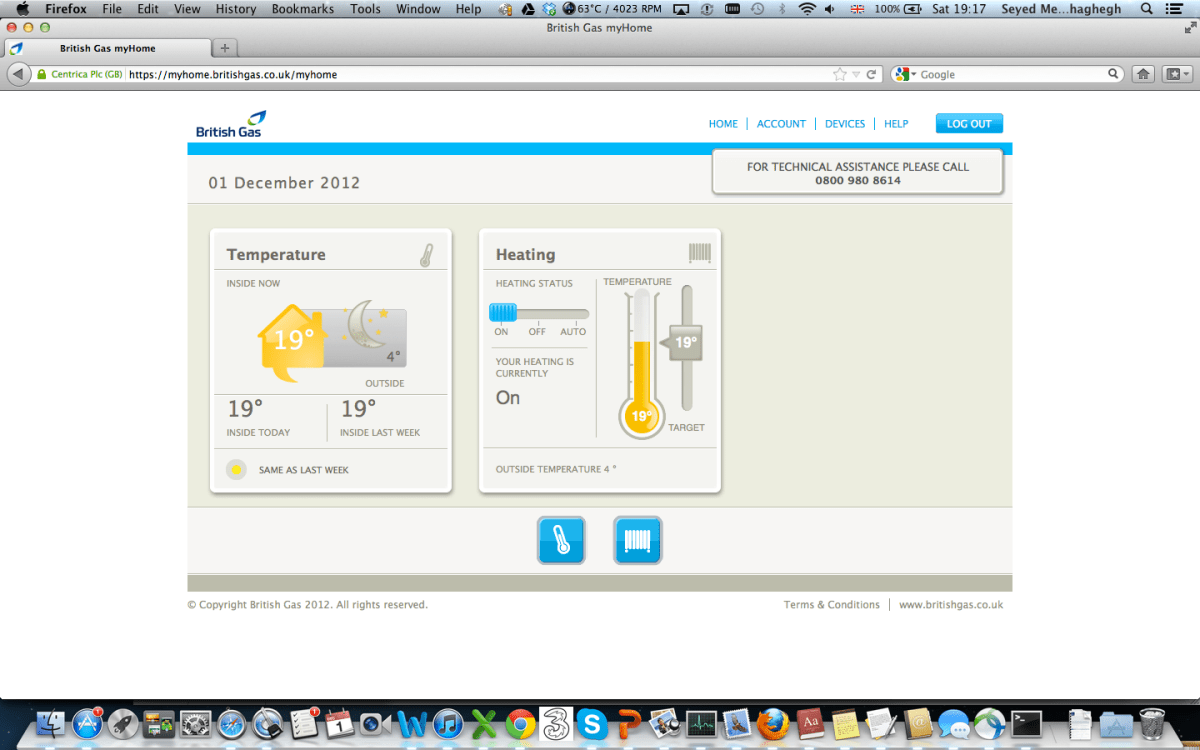The image size is (1200, 750).
Task: Click the target temperature slider handle
Action: (684, 342)
